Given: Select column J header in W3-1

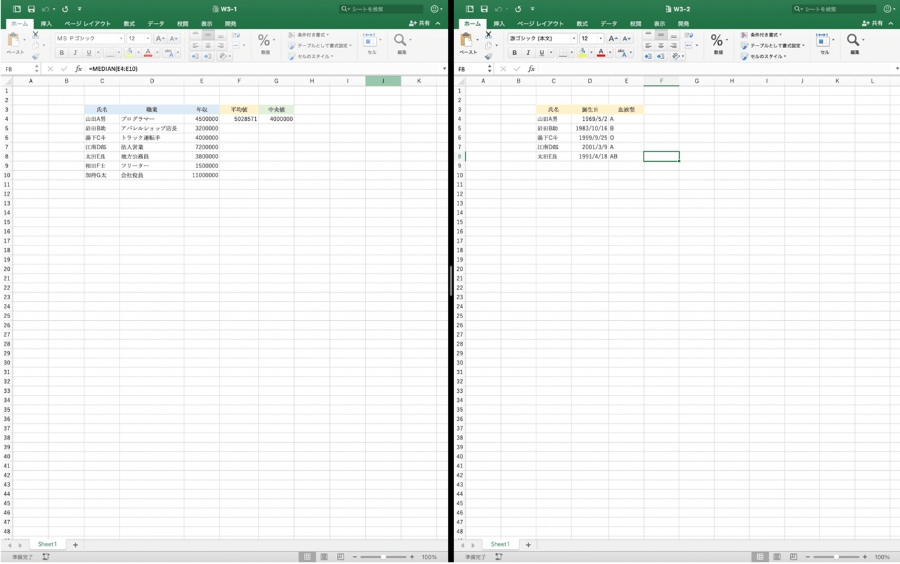Looking at the screenshot, I should [383, 81].
